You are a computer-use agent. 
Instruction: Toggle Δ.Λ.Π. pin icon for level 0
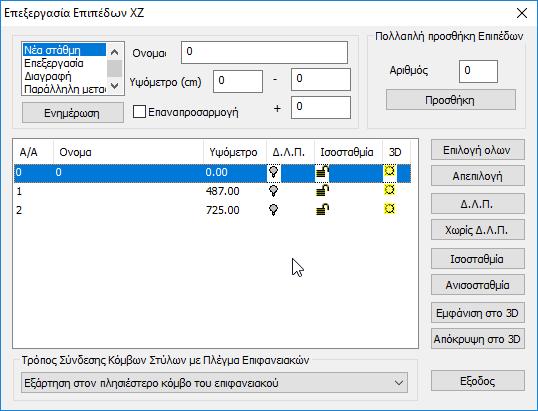273,172
